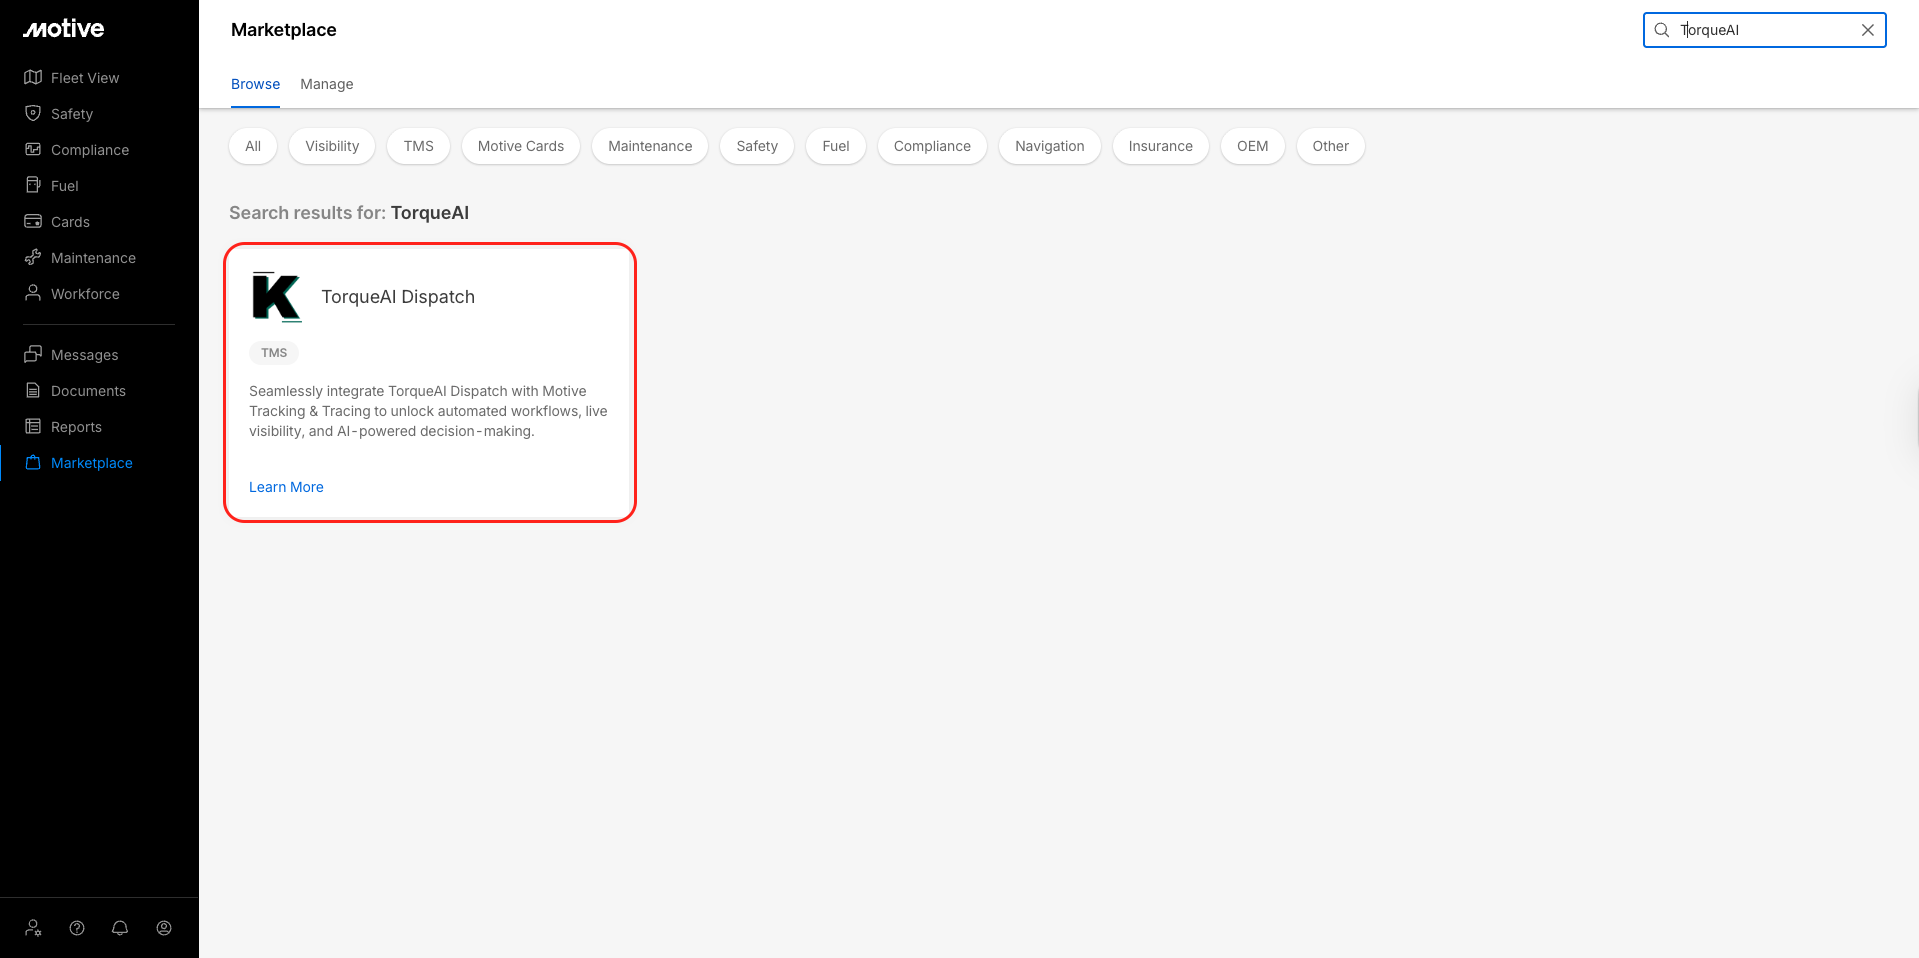Go to sidebar Compliance via its icon
Viewport: 1919px width, 958px height.
click(33, 150)
